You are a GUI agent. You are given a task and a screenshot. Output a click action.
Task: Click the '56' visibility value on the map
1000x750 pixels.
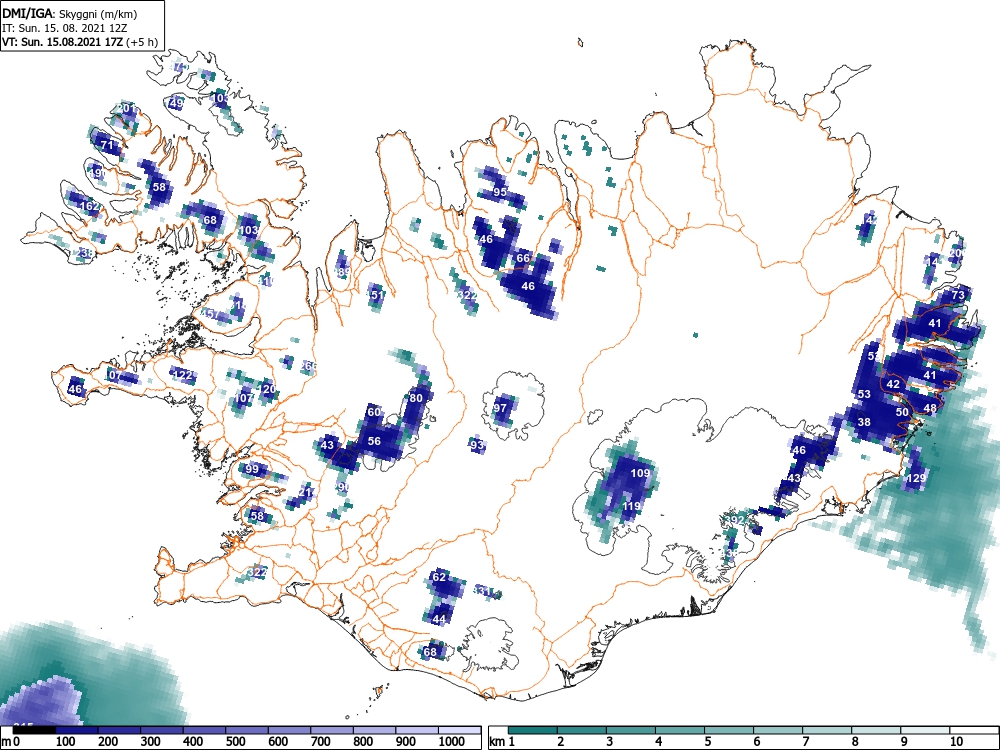coord(374,441)
